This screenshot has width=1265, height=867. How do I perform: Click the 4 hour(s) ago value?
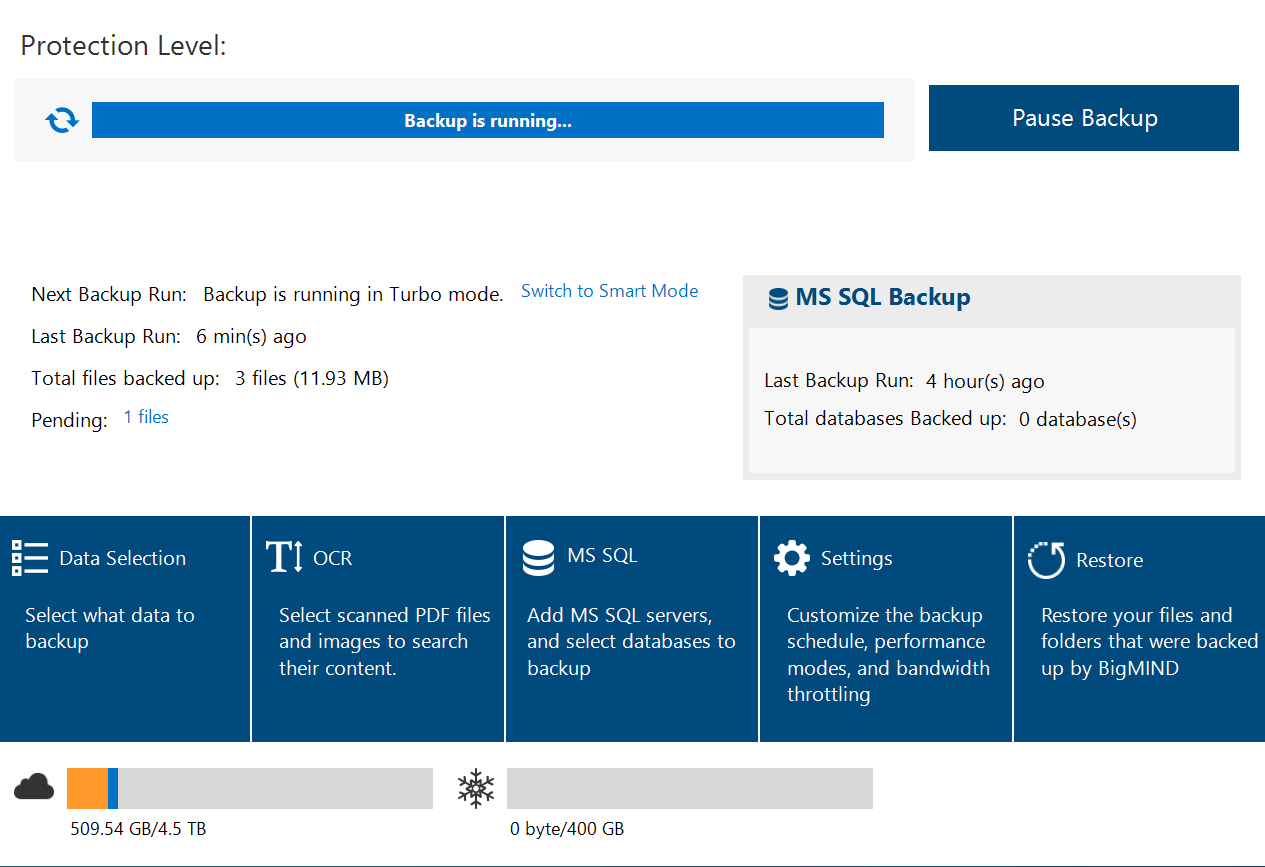click(x=985, y=381)
